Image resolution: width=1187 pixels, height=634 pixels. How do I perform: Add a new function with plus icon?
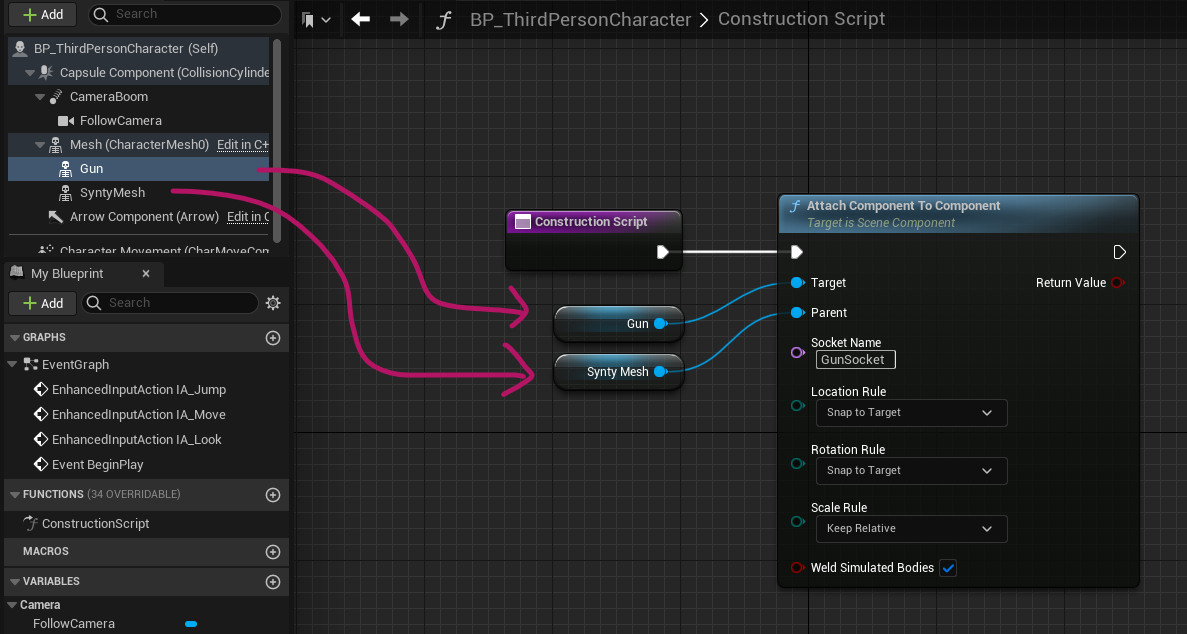coord(273,495)
